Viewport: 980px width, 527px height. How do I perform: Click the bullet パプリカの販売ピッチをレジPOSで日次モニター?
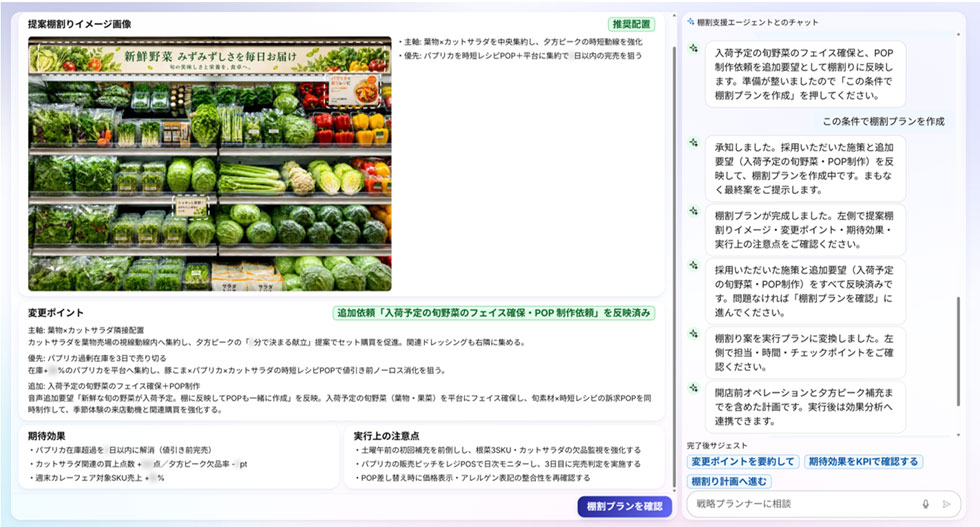499,464
